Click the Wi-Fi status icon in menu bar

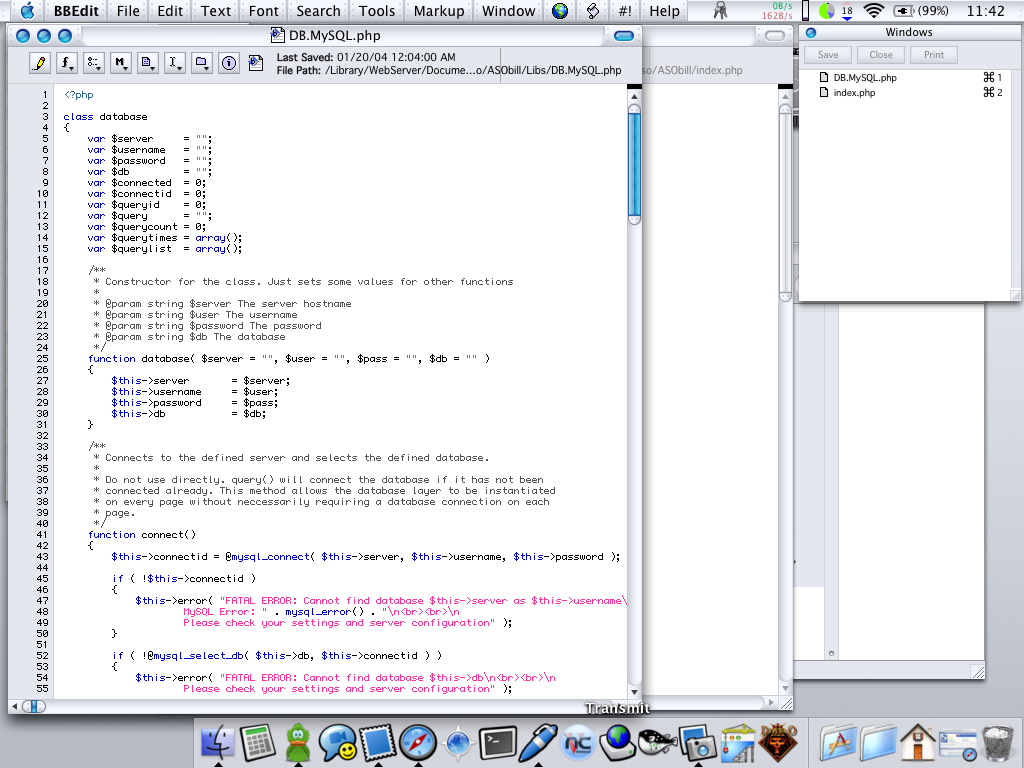[x=874, y=11]
